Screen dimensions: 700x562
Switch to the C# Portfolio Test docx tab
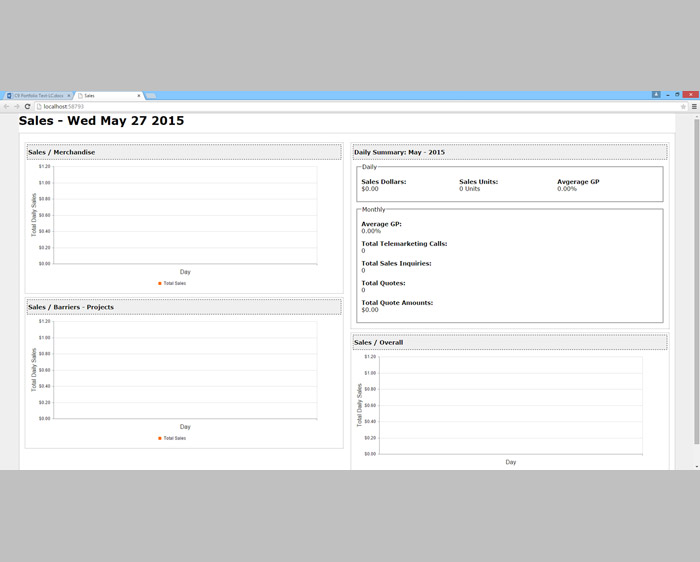click(38, 96)
